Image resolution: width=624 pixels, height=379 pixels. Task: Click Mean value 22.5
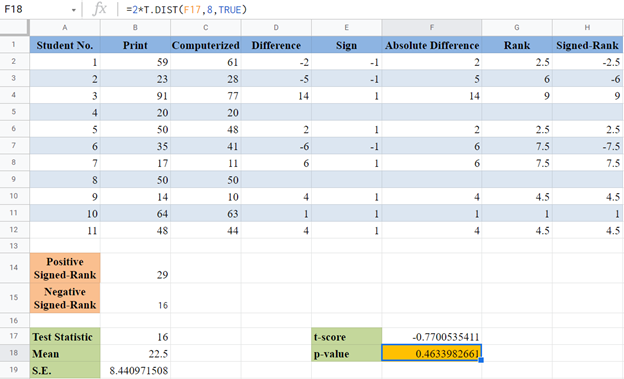point(135,353)
